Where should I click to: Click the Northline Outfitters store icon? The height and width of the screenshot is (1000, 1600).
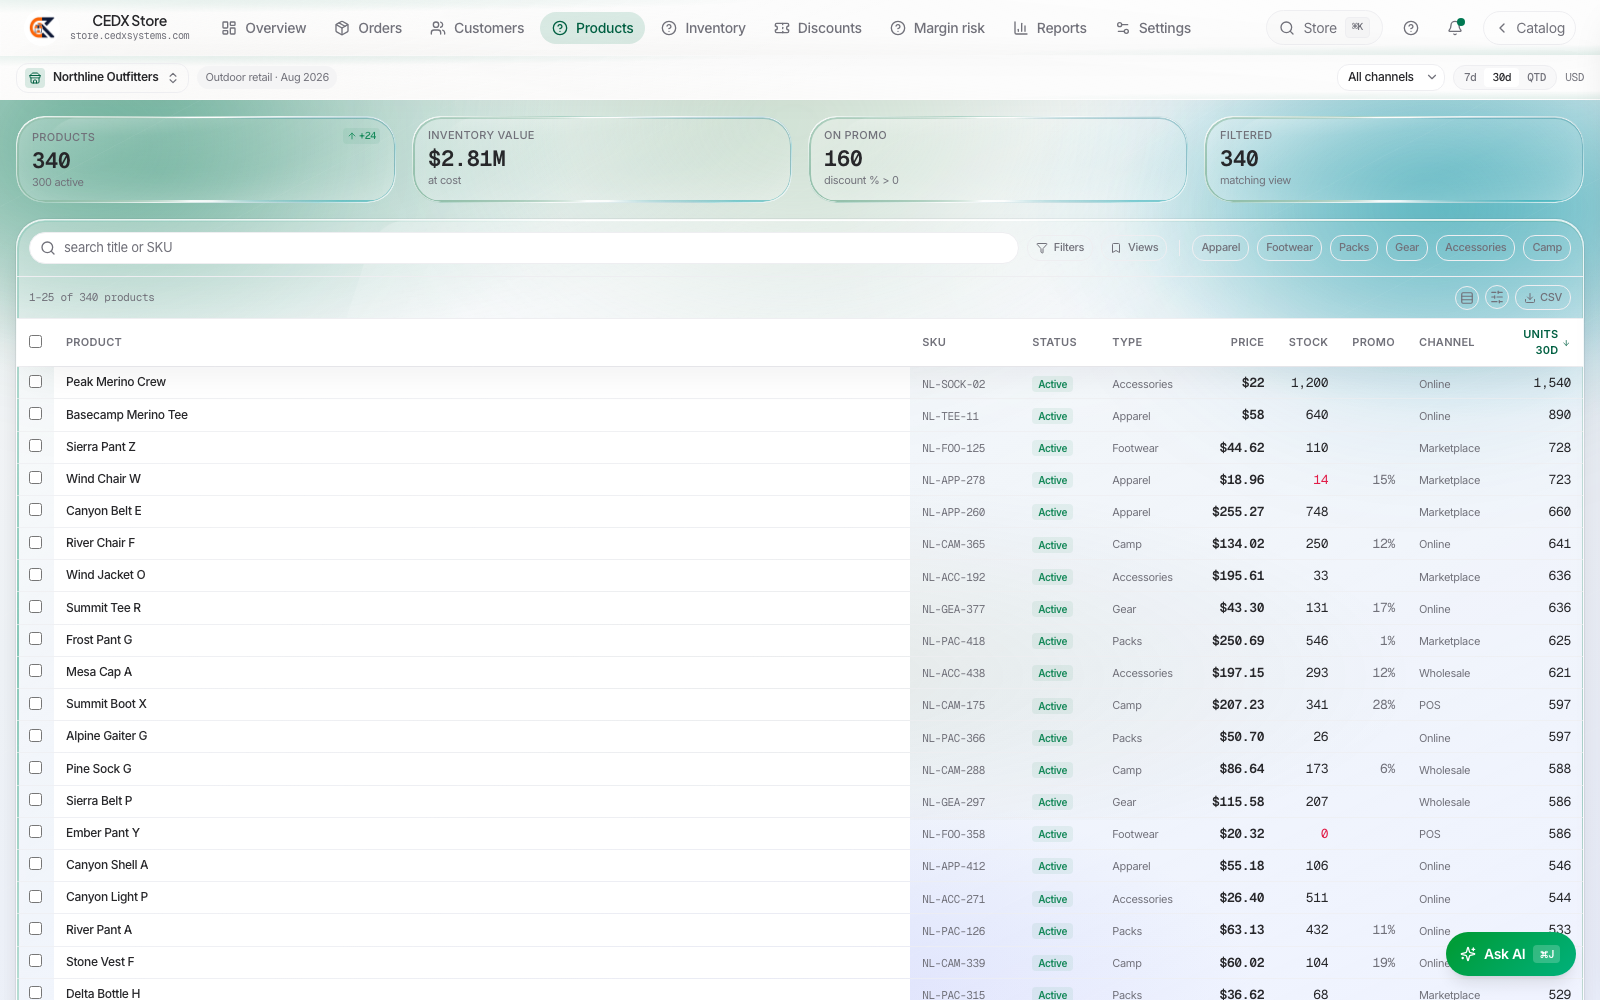point(35,77)
